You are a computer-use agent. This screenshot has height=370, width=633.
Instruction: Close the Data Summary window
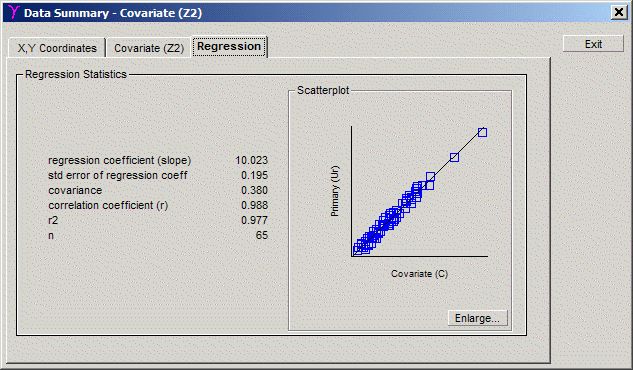[618, 13]
